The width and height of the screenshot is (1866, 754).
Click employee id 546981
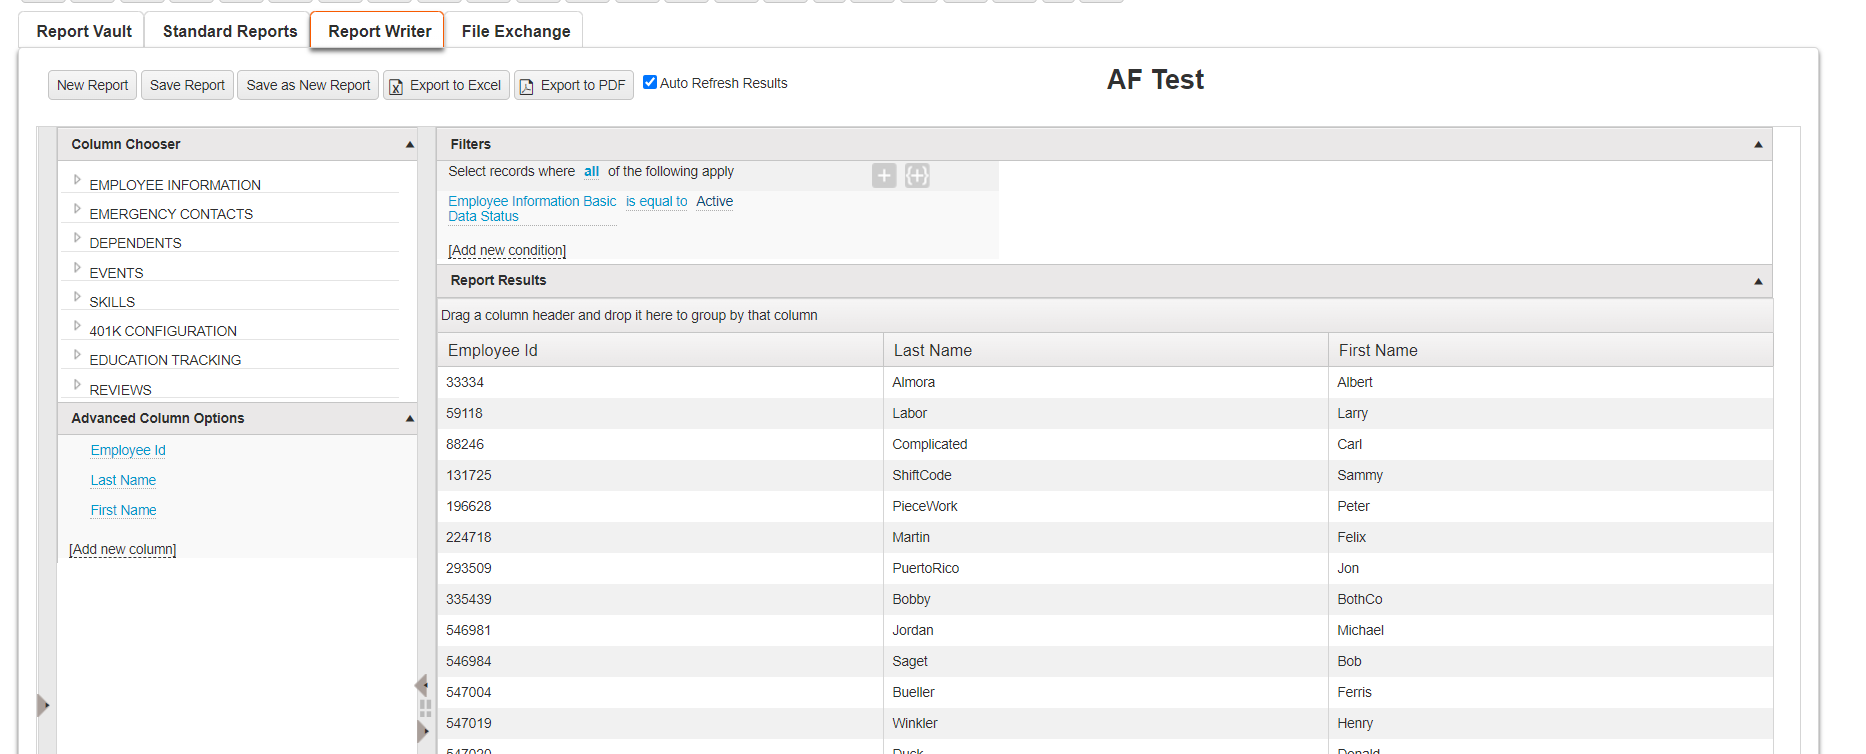coord(660,630)
